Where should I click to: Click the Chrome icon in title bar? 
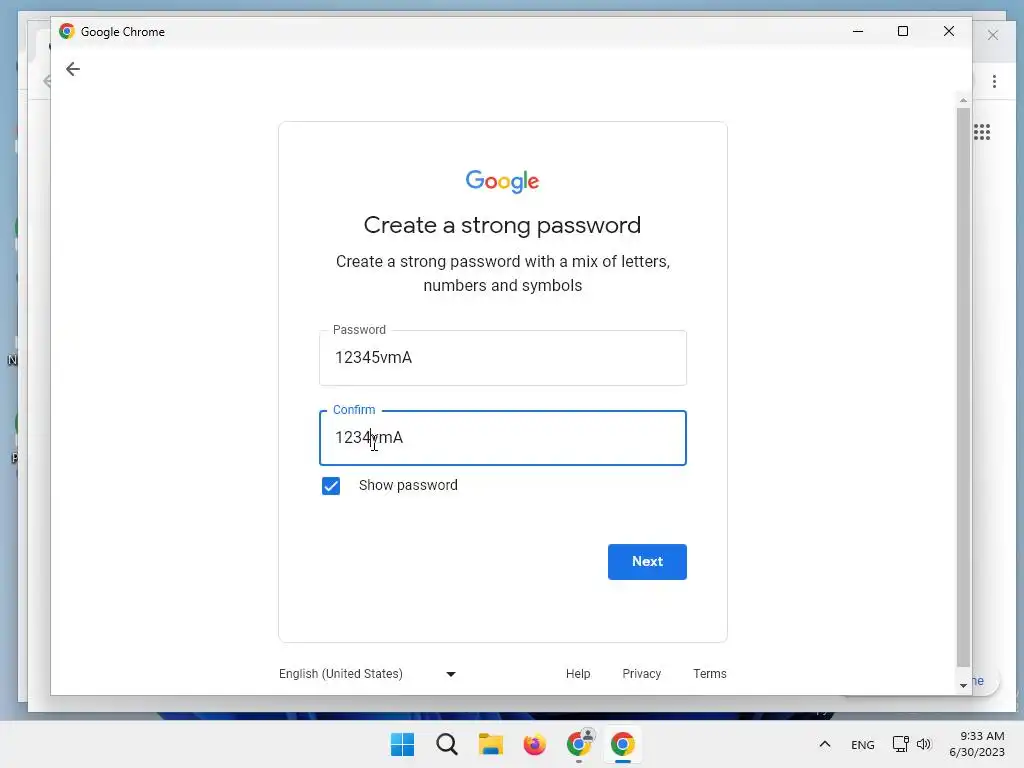pos(67,31)
